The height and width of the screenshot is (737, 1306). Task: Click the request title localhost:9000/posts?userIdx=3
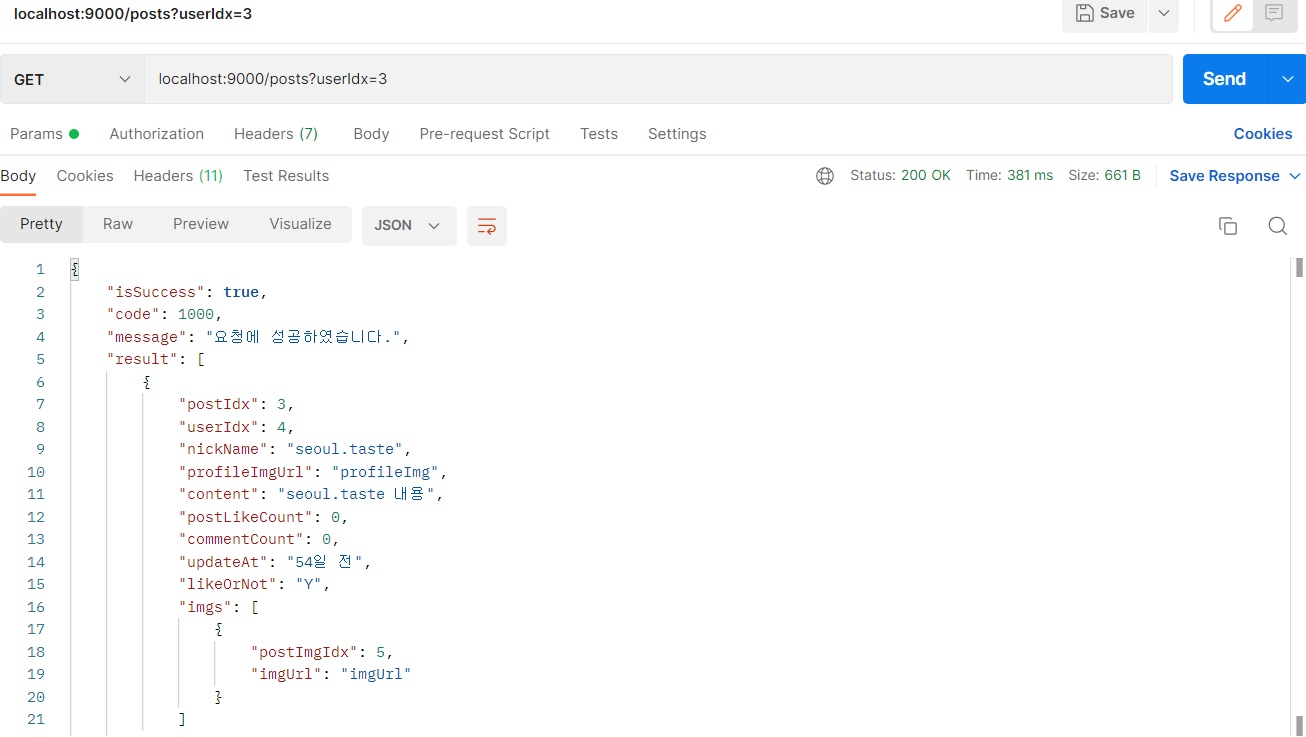click(133, 13)
